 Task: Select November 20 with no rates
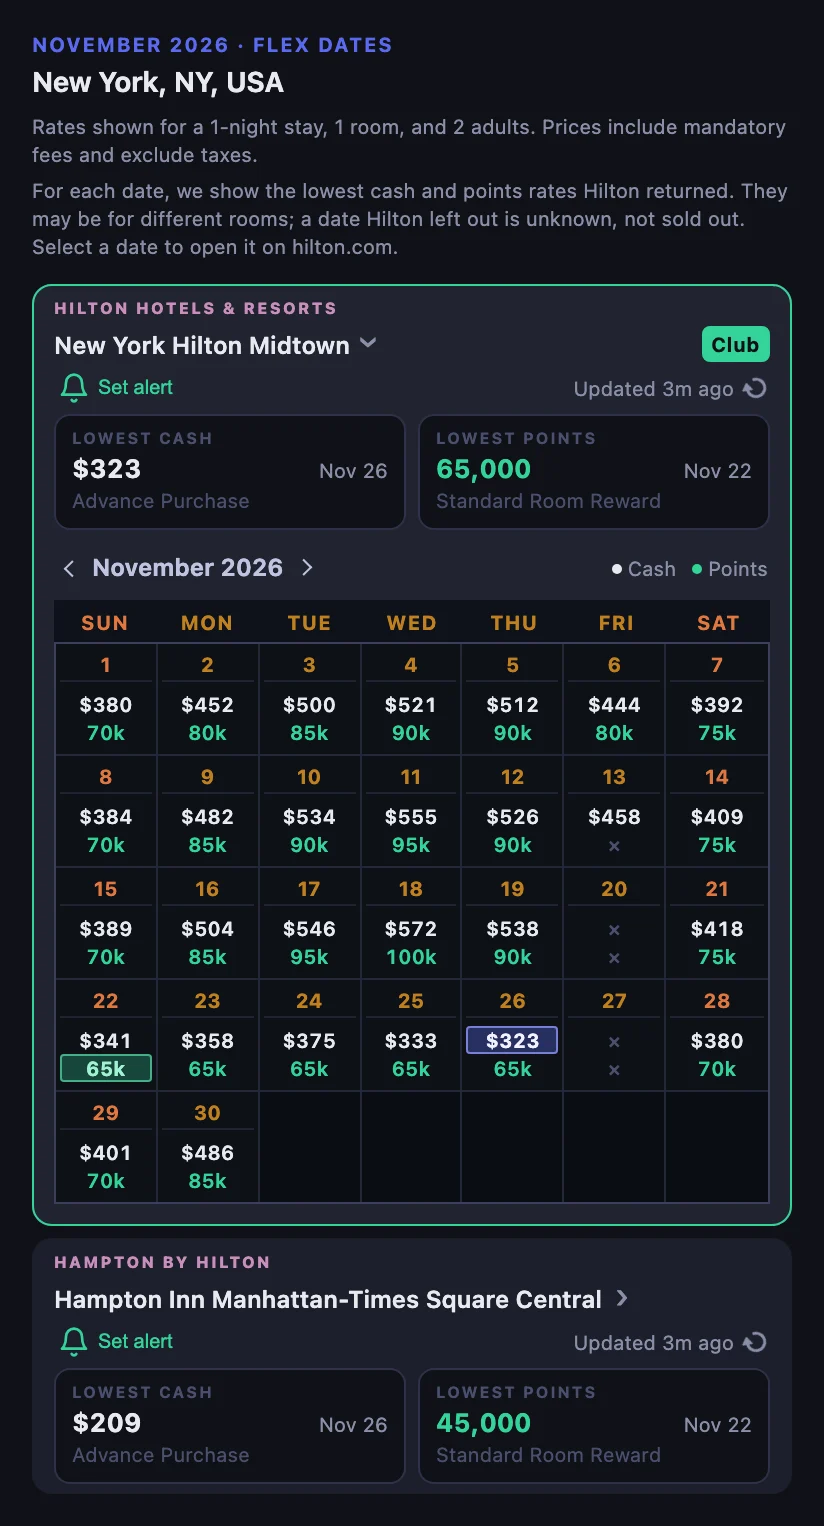(x=615, y=923)
